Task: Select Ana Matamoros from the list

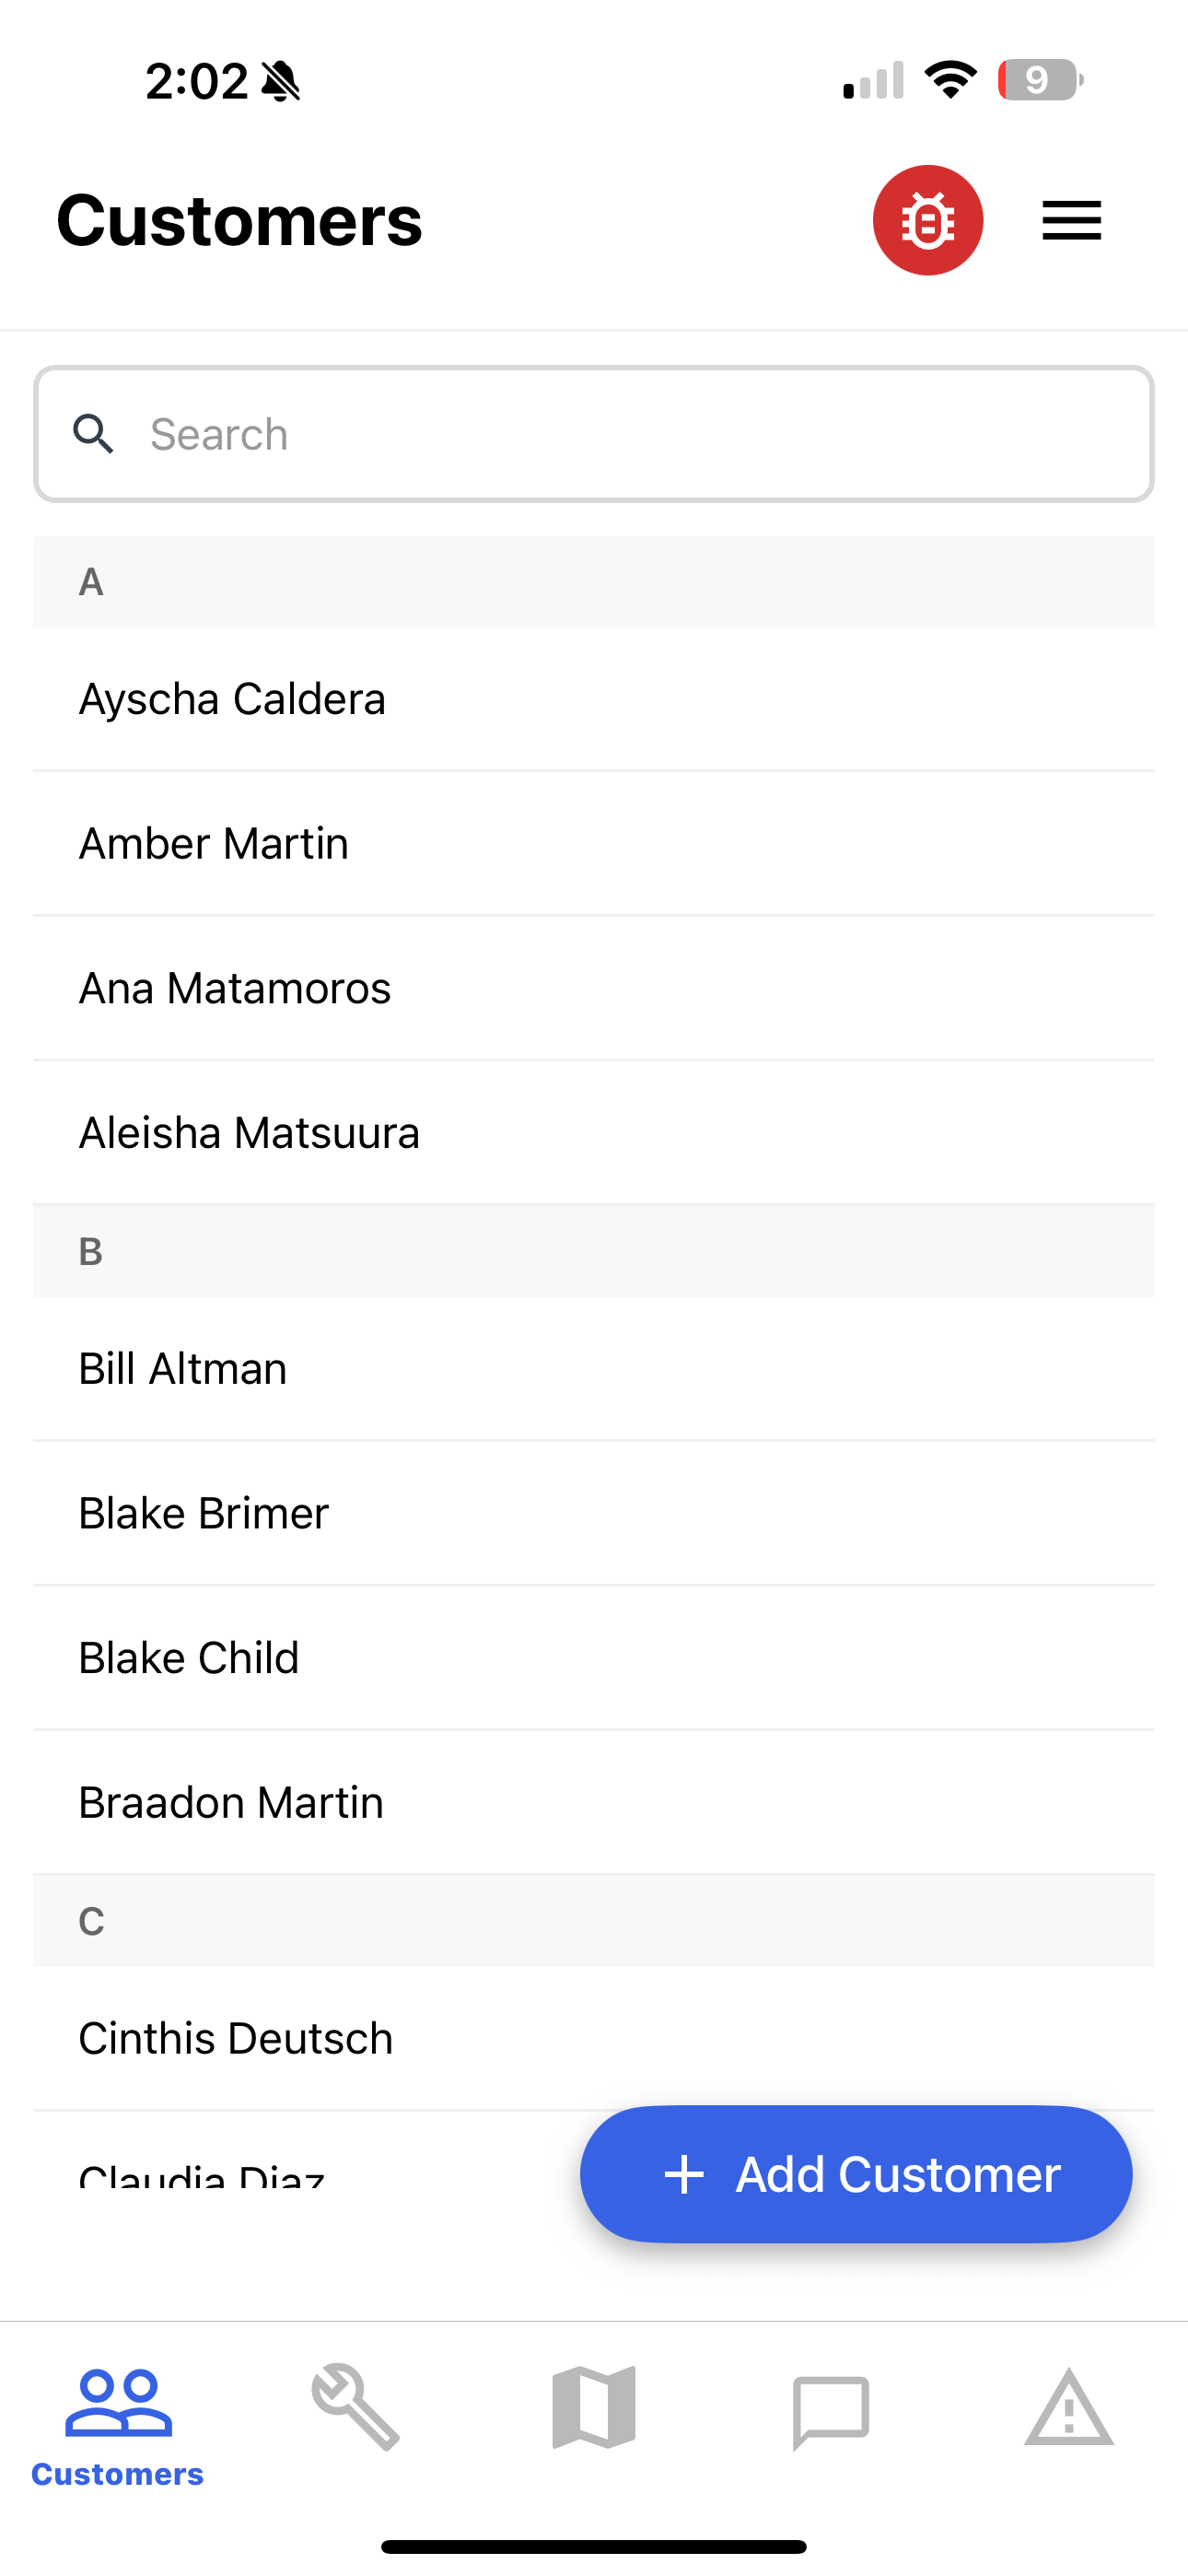Action: click(x=235, y=989)
